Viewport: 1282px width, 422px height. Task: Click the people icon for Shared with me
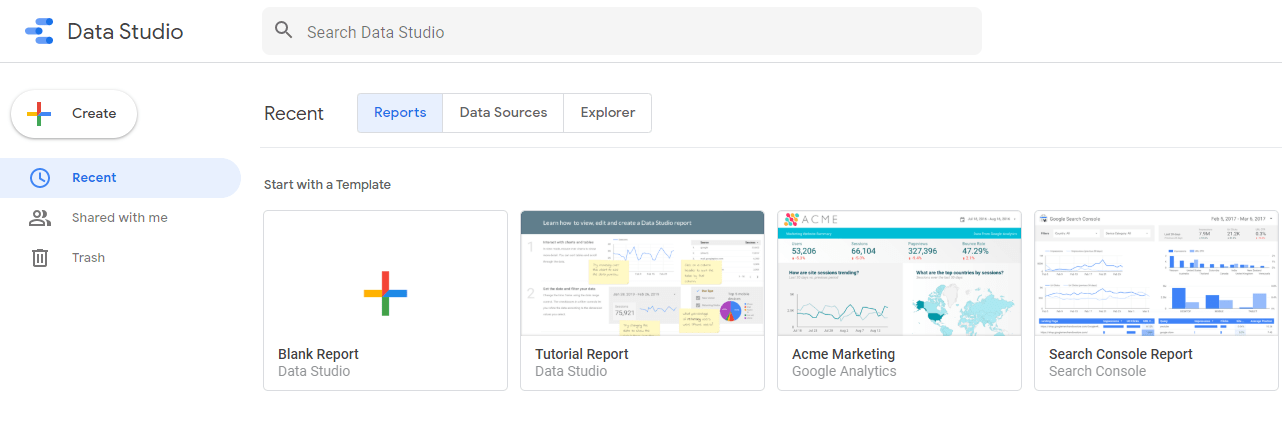tap(40, 218)
